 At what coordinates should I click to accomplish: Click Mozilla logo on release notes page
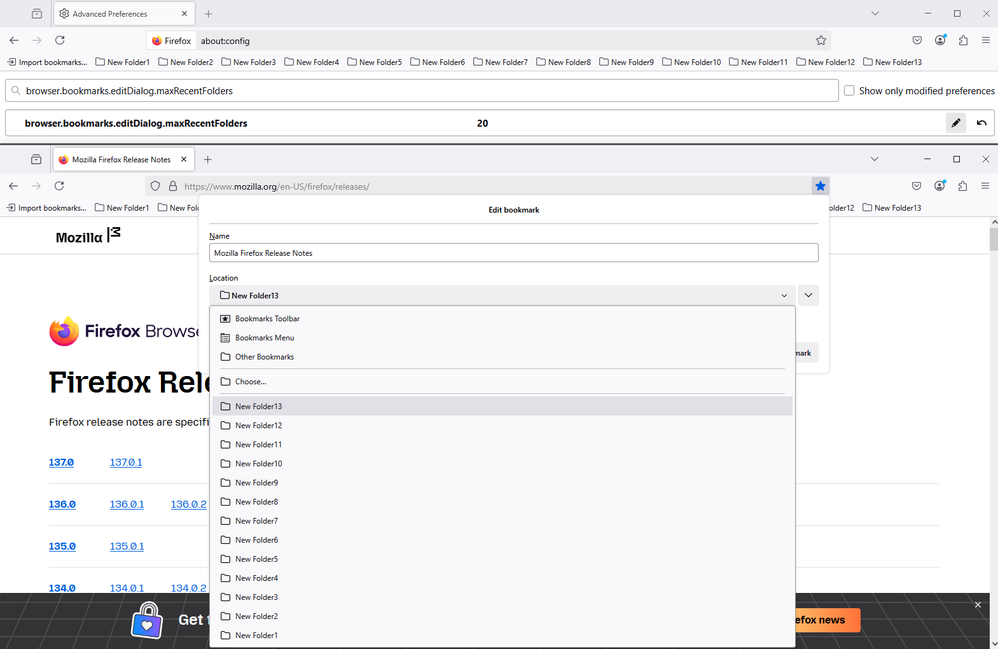click(88, 236)
